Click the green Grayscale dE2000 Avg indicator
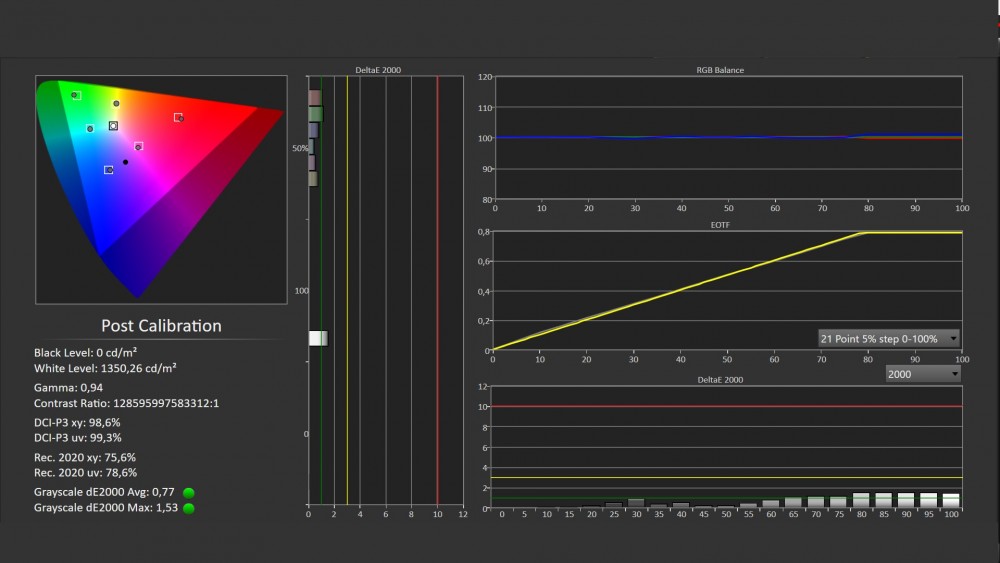Image resolution: width=1000 pixels, height=563 pixels. click(x=188, y=492)
